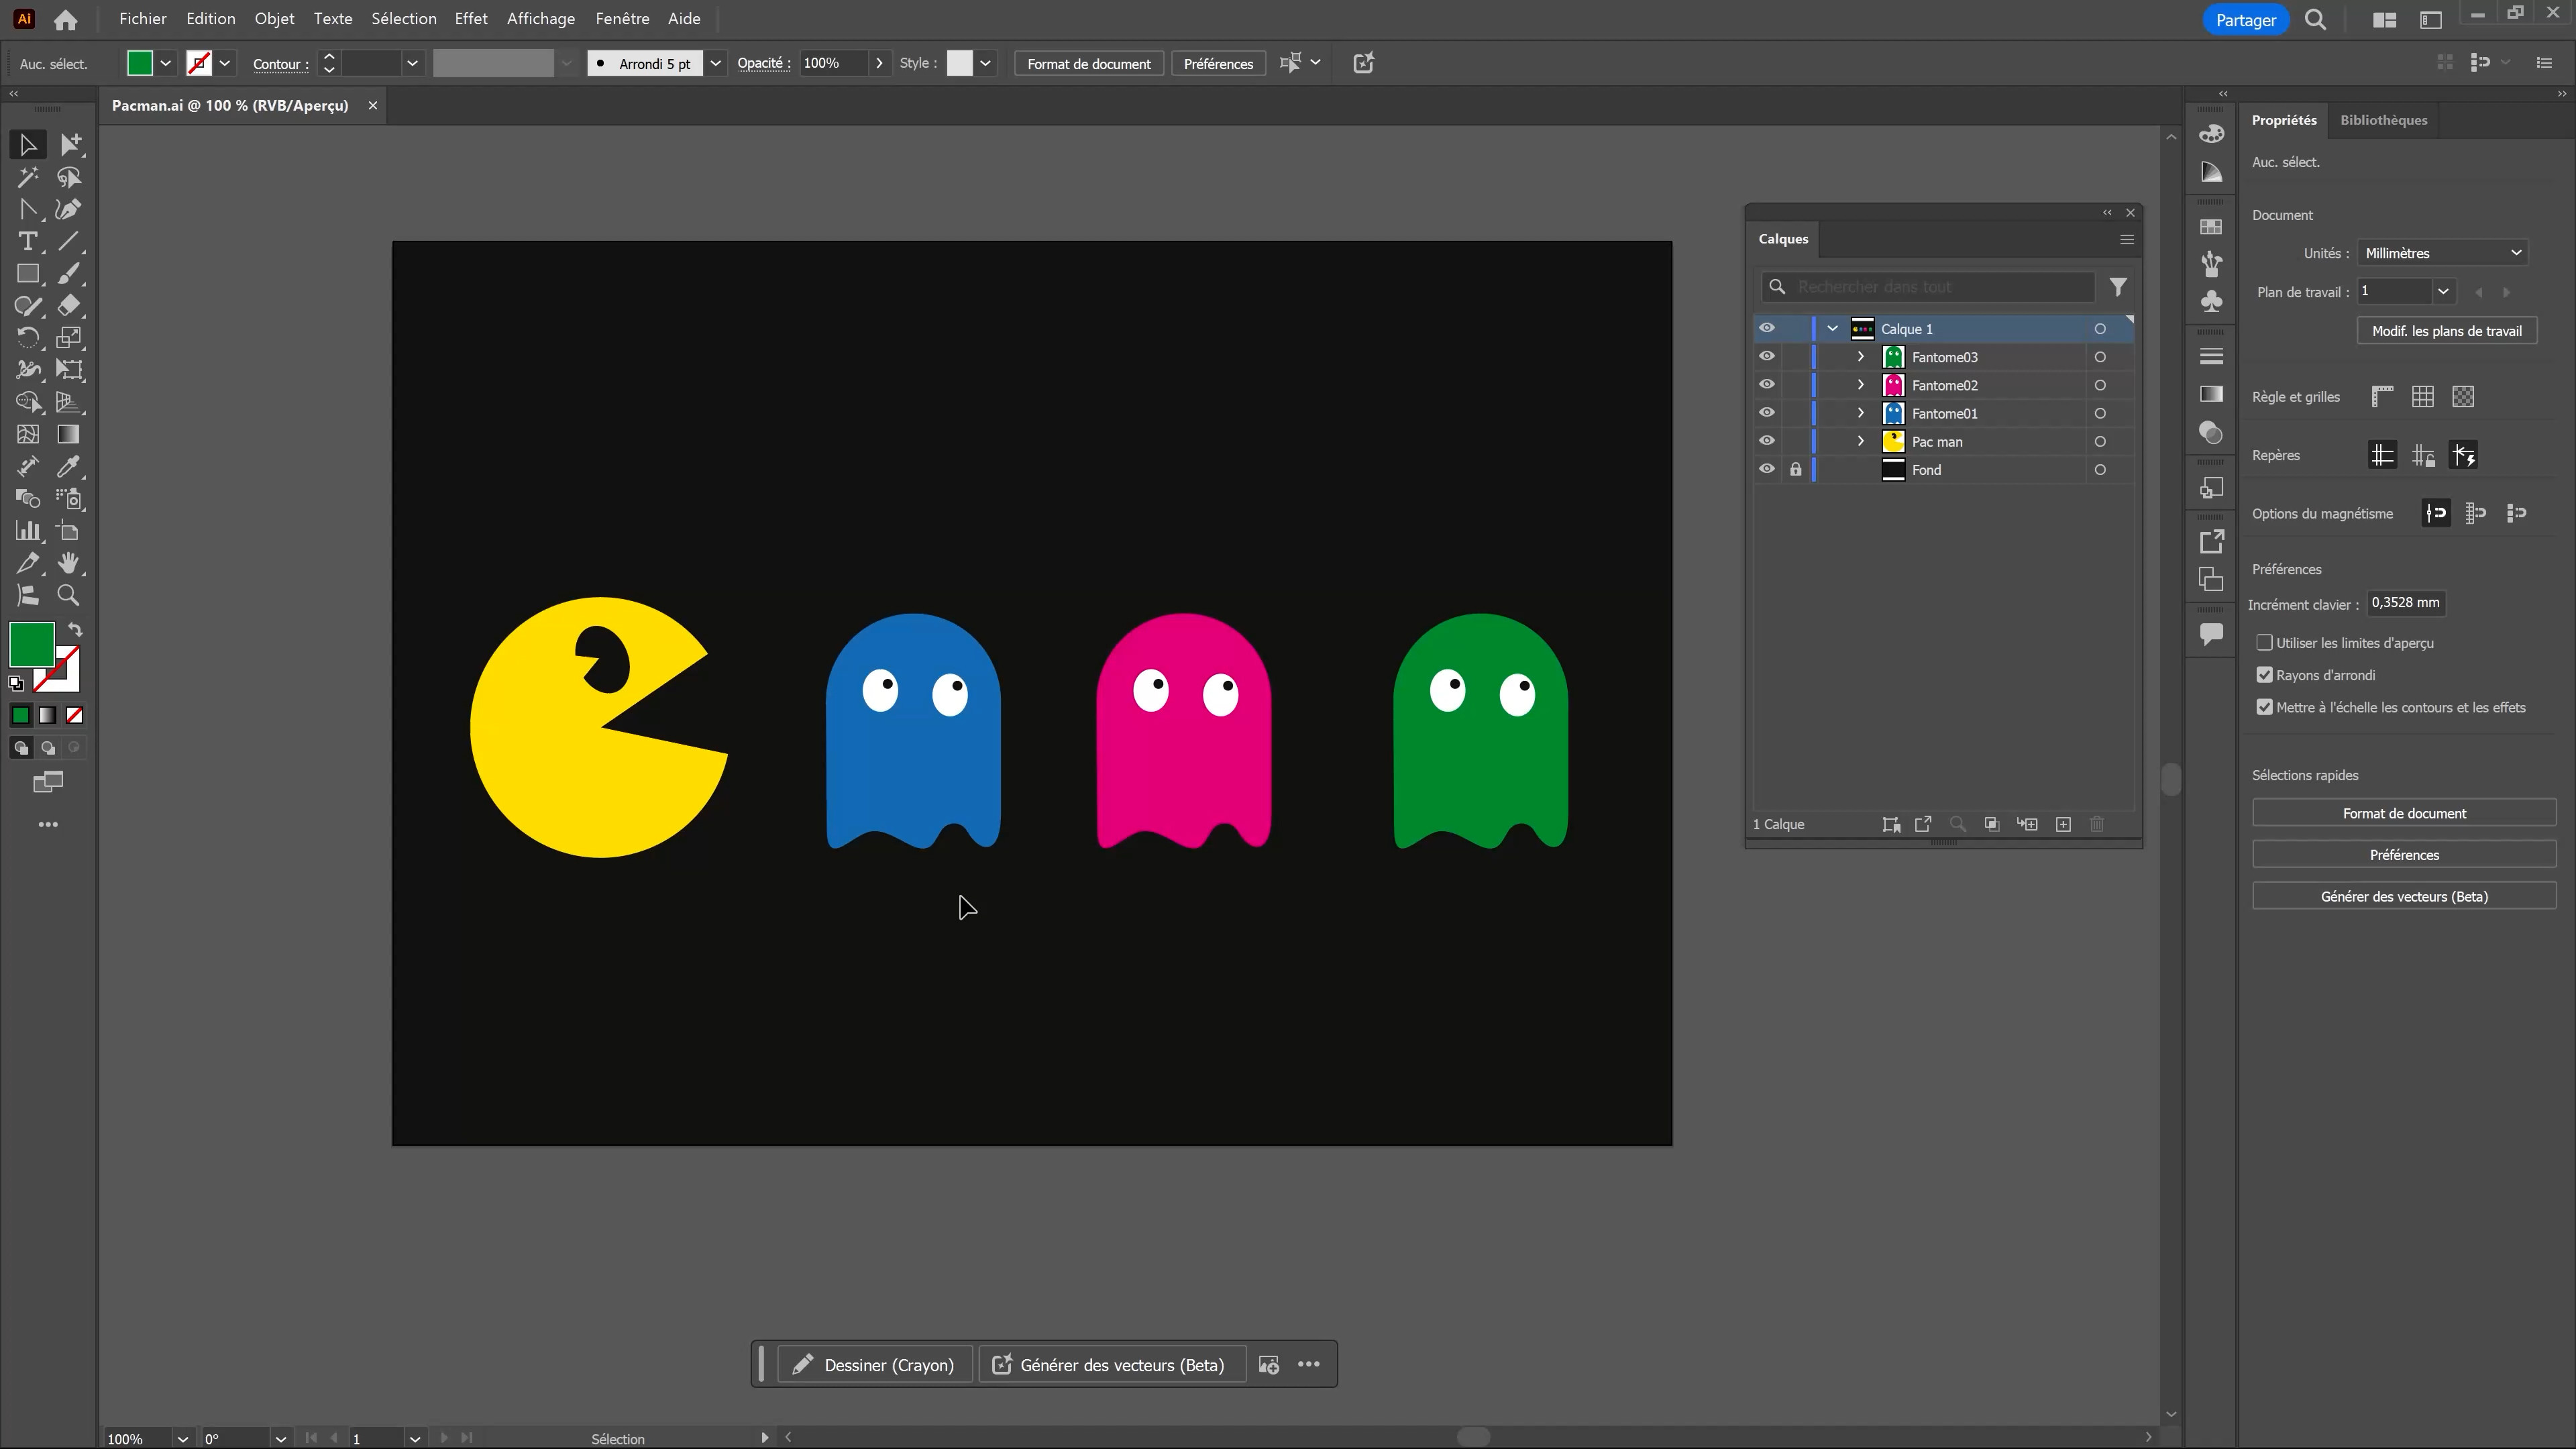The width and height of the screenshot is (2576, 1449).
Task: Click Générer des vecteurs (Beta) in Properties
Action: [x=2403, y=896]
